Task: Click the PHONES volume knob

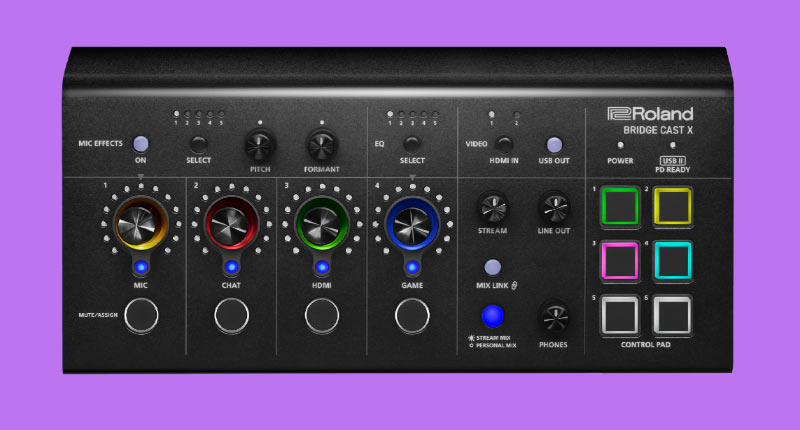Action: point(554,317)
